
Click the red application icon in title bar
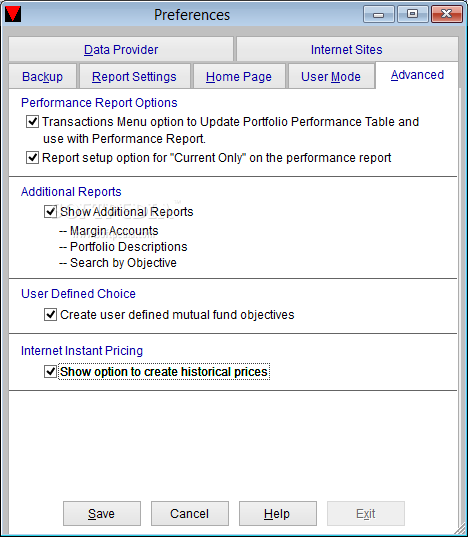13,14
